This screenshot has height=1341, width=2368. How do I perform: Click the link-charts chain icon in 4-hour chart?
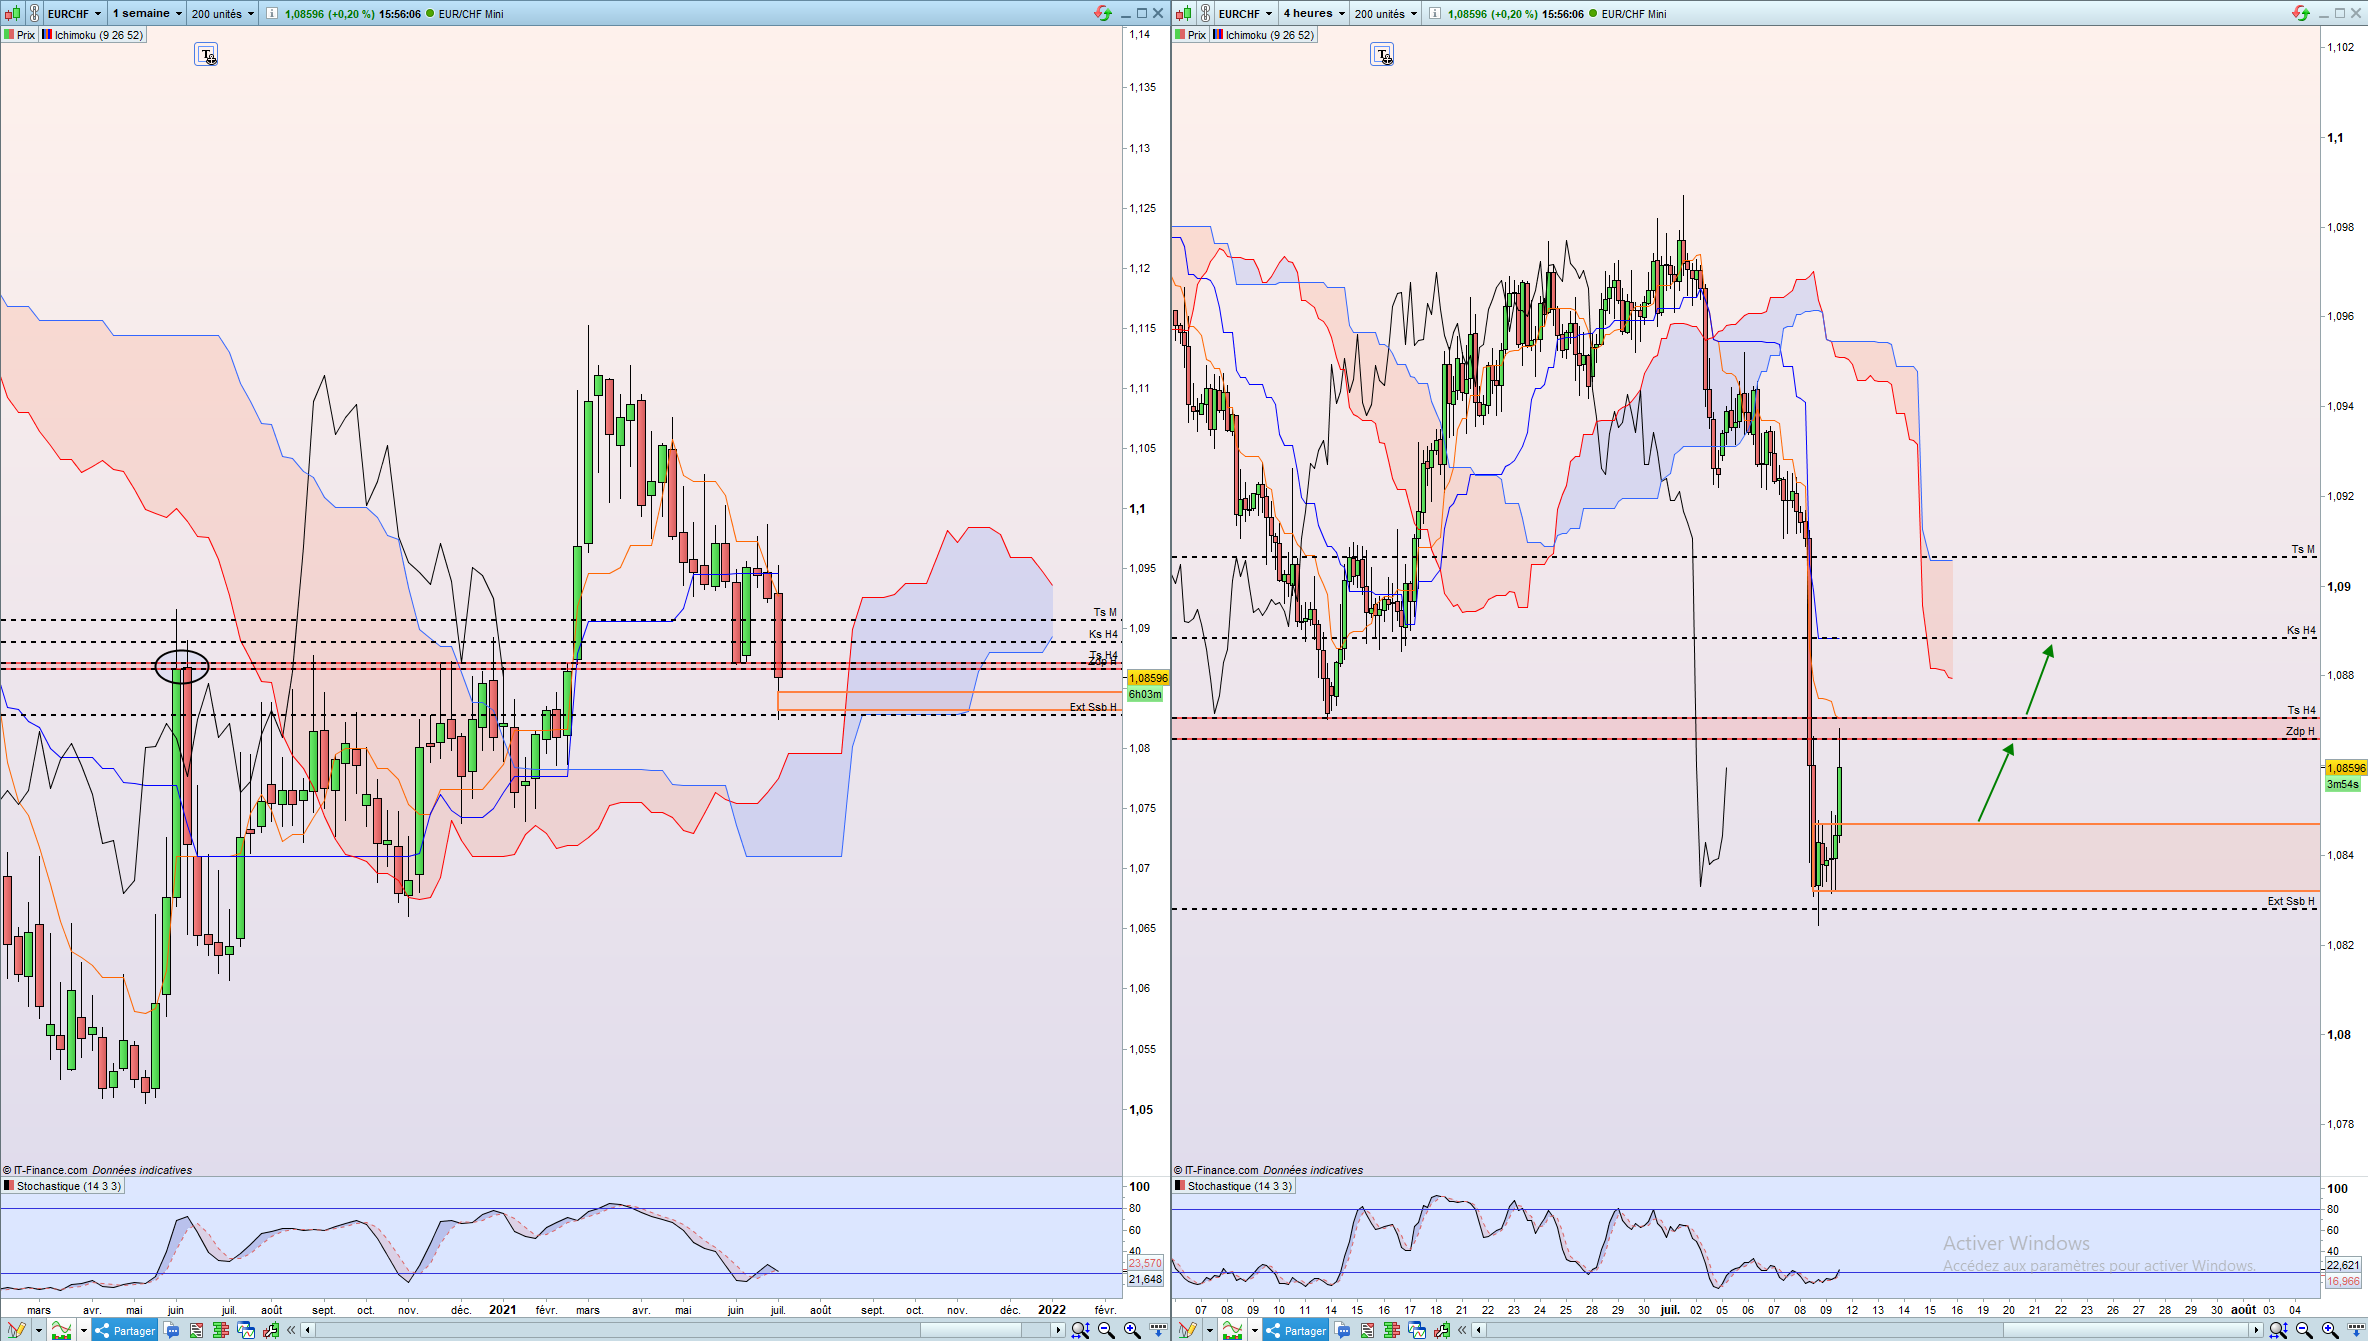coord(1205,13)
